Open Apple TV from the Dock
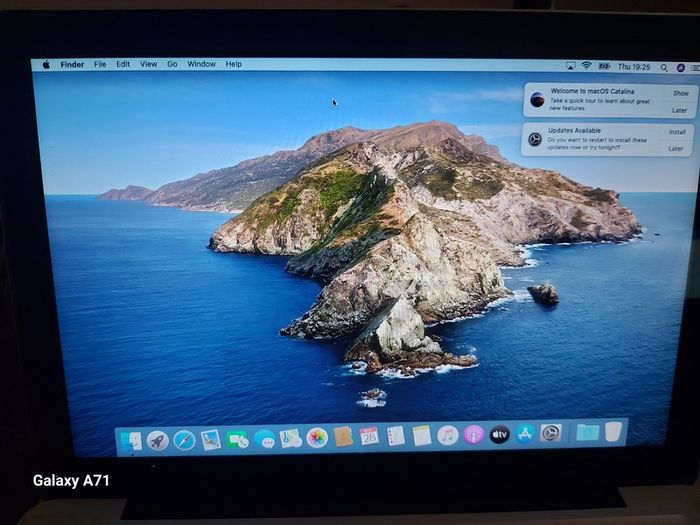This screenshot has width=700, height=525. pos(499,434)
